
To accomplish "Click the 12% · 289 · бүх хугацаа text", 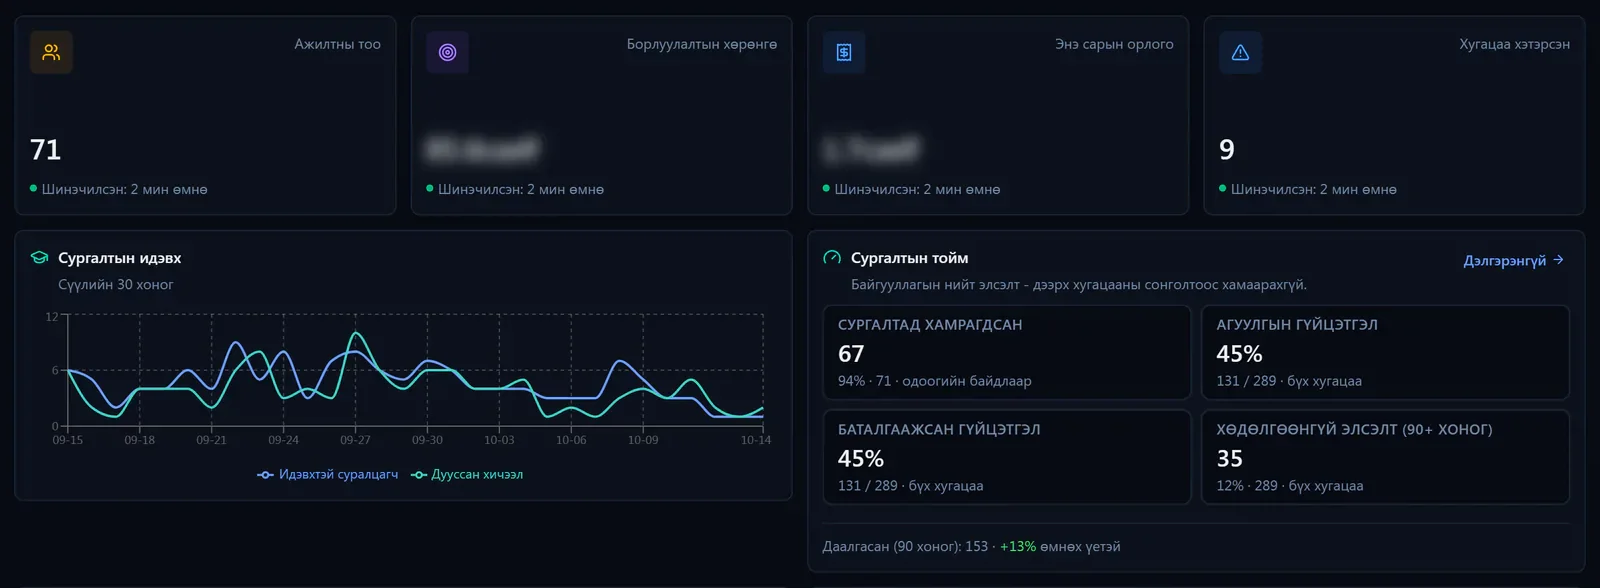I will [1290, 486].
